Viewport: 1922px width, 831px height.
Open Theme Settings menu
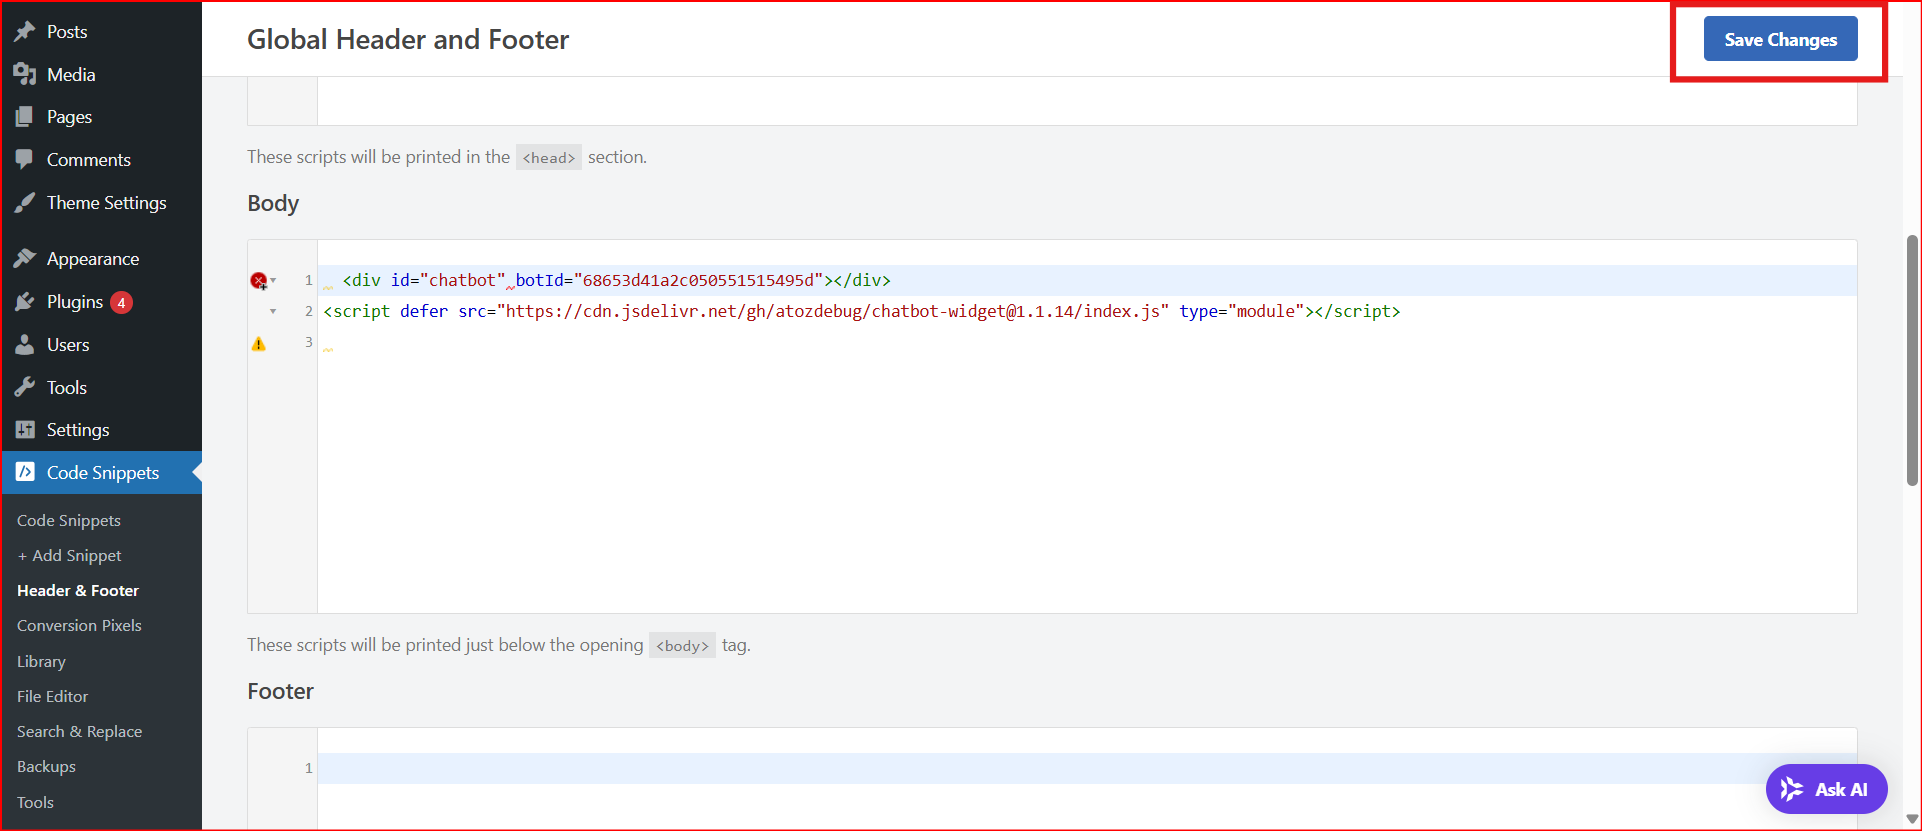click(x=101, y=203)
